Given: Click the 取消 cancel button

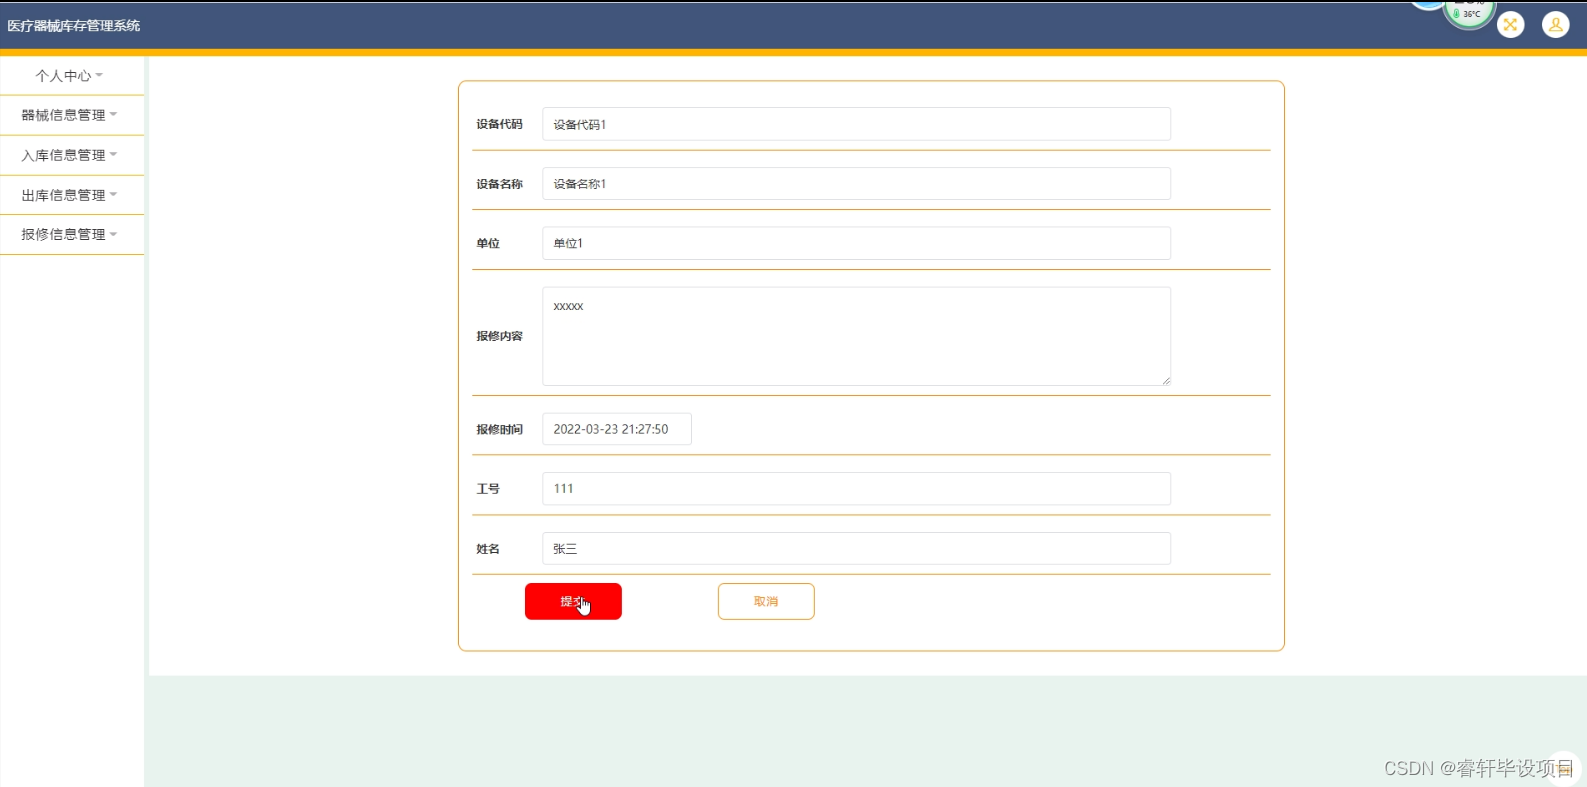Looking at the screenshot, I should [766, 601].
